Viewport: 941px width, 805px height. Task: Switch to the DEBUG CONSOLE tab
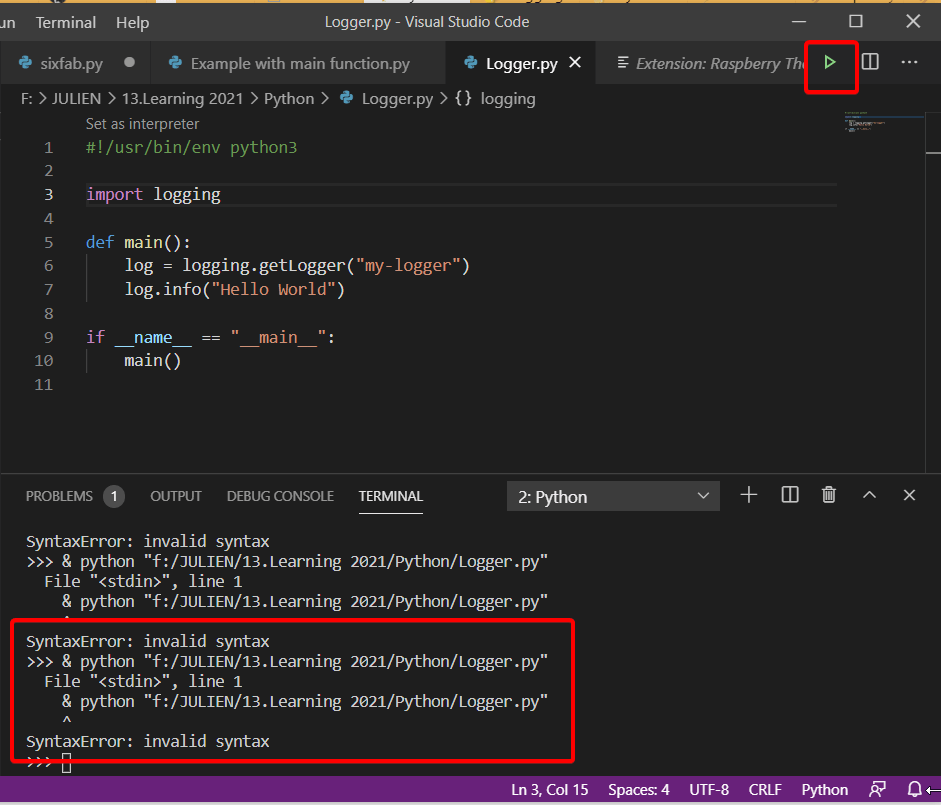point(279,495)
